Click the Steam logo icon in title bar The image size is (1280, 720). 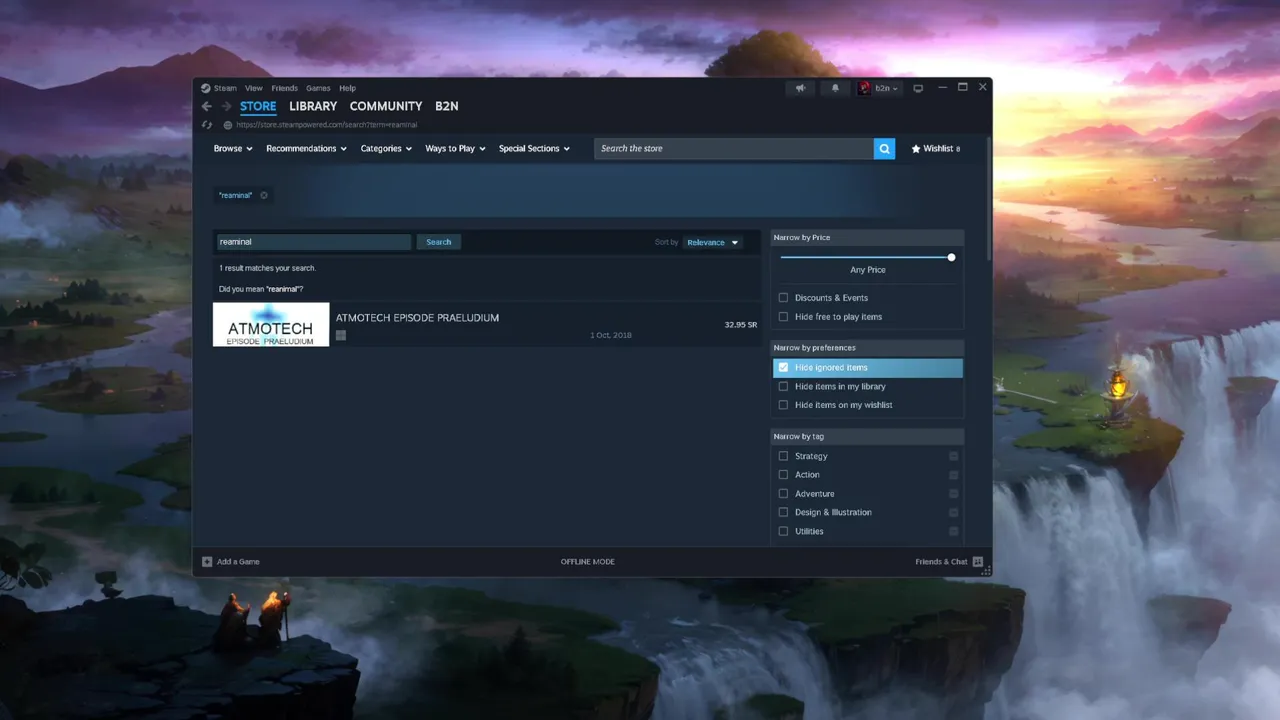205,88
